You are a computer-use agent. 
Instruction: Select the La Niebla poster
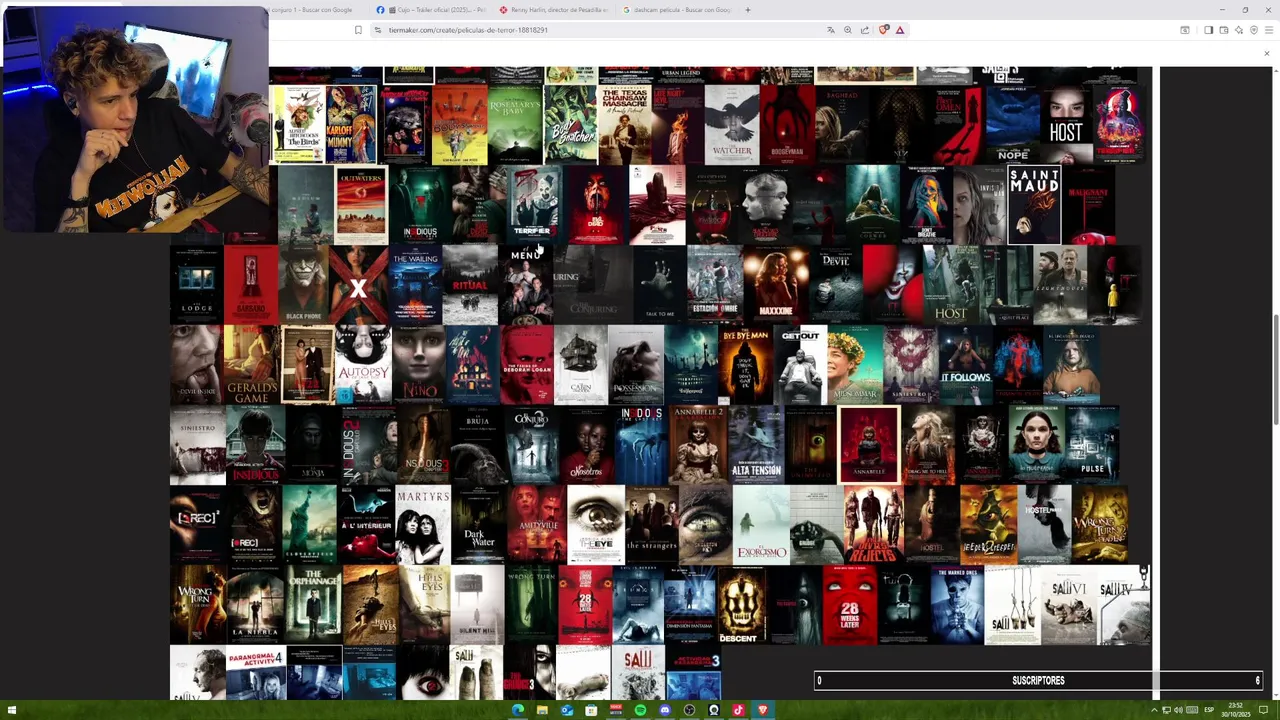click(x=255, y=605)
